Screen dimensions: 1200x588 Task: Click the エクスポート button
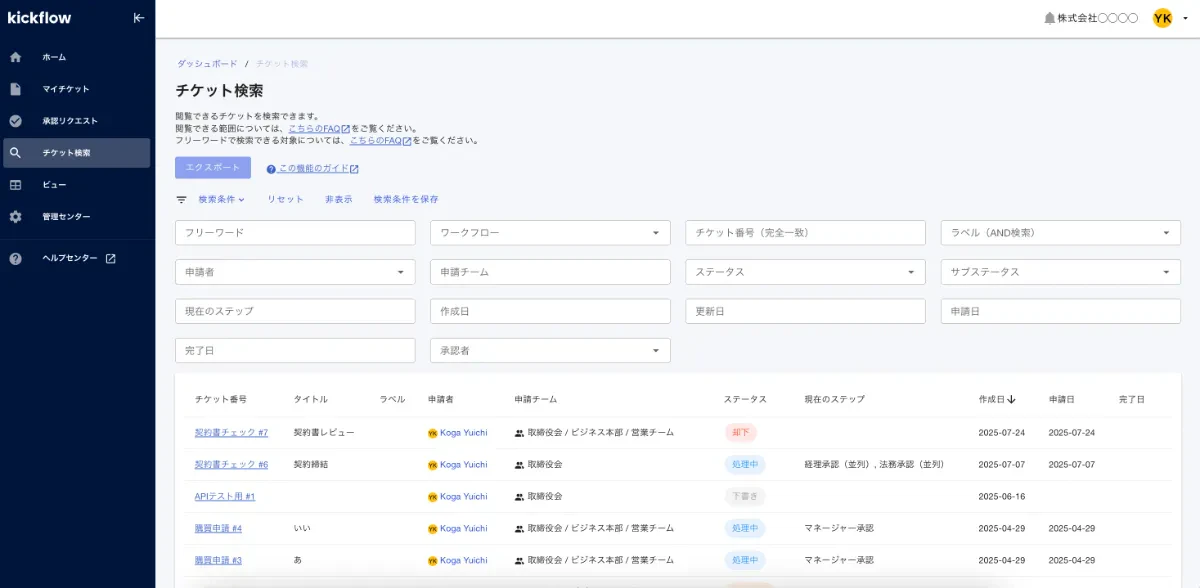click(213, 168)
